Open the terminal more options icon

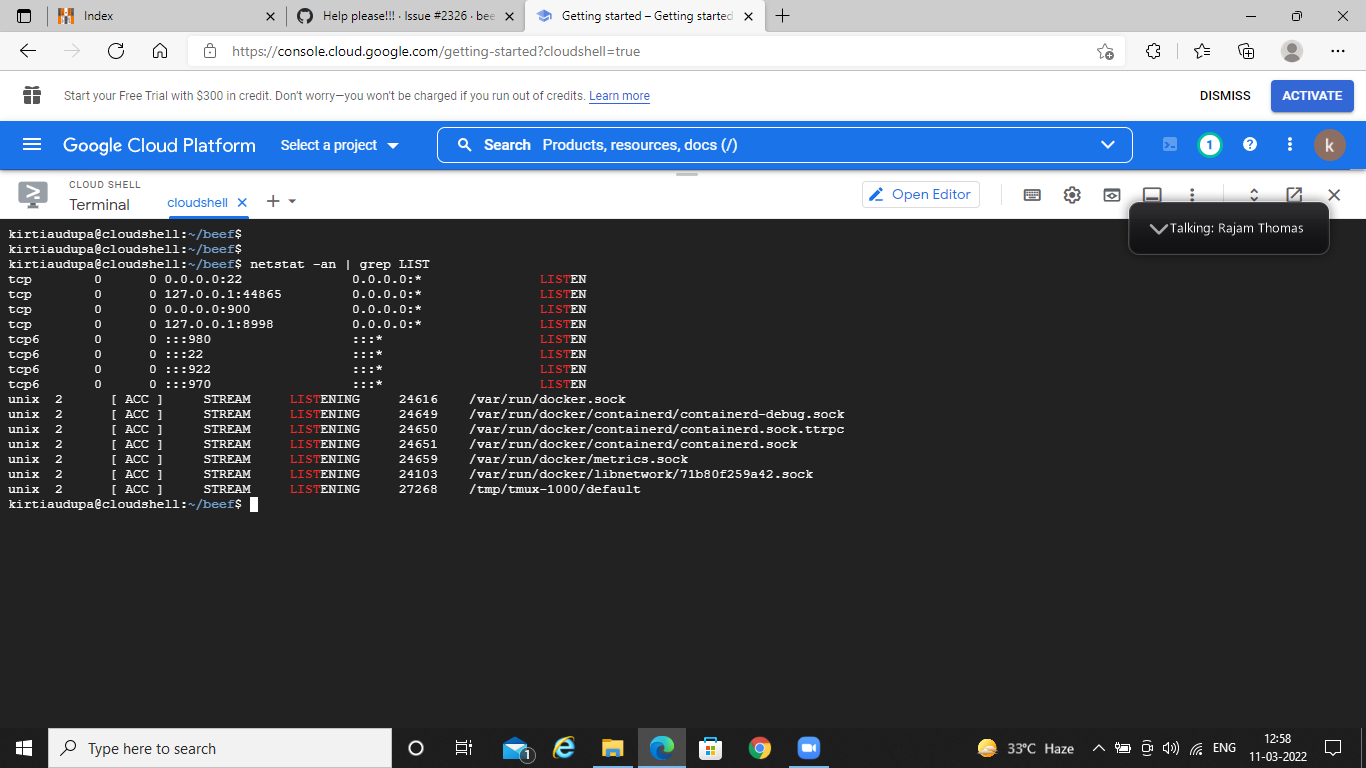pos(1192,195)
